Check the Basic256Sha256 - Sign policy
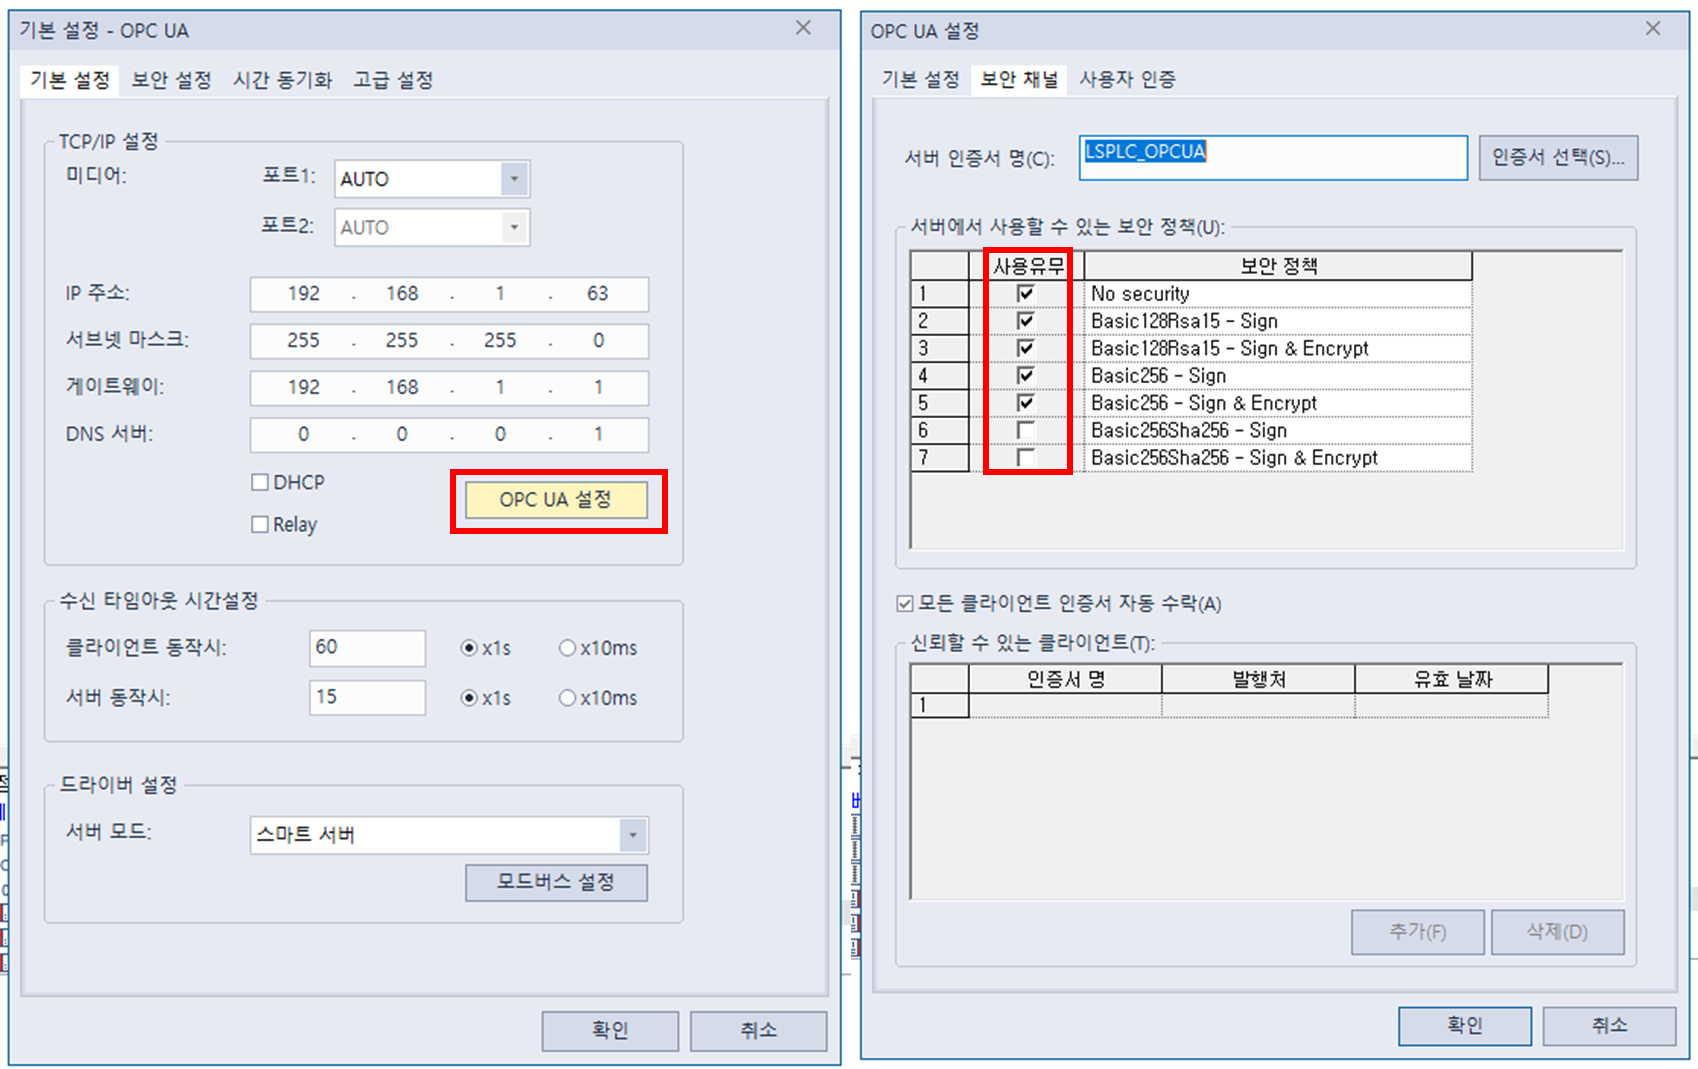This screenshot has width=1698, height=1069. pos(1027,429)
